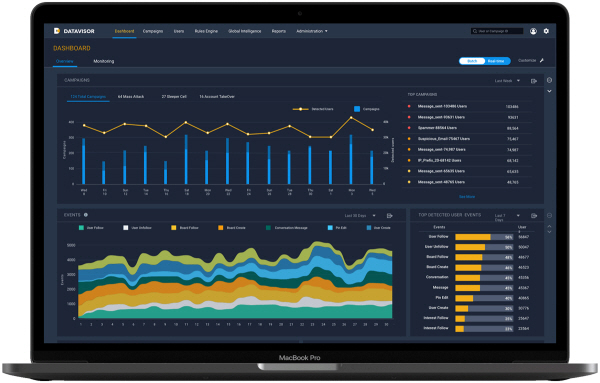
Task: Toggle Pin Edit legend series
Action: pos(338,228)
